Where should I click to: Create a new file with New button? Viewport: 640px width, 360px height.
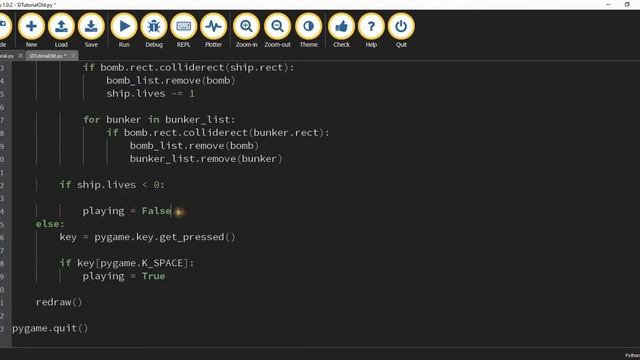31,30
